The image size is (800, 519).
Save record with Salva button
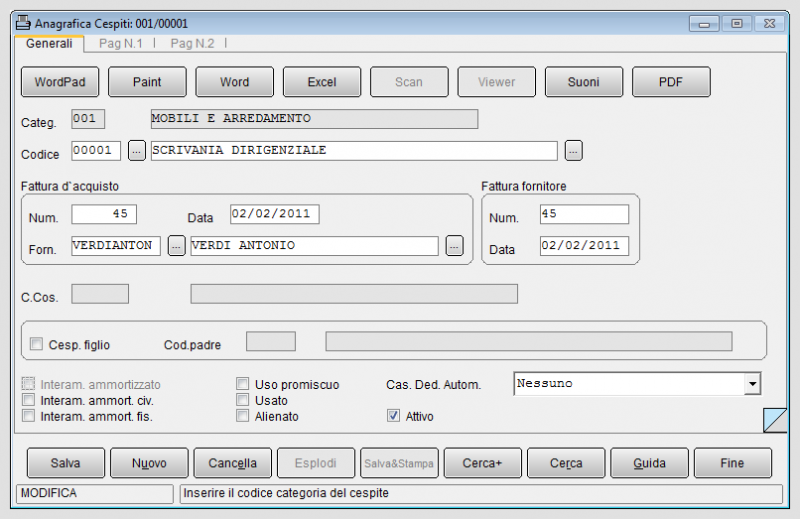tap(66, 463)
